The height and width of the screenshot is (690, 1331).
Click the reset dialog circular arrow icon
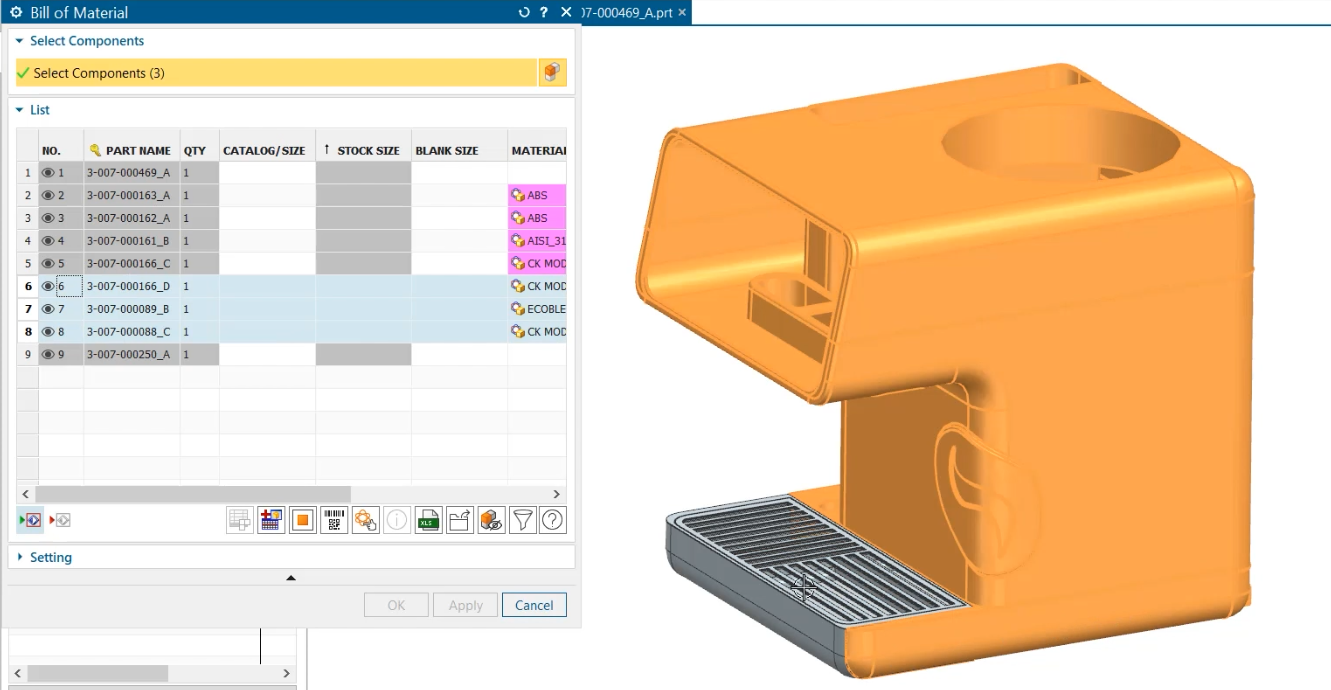524,13
